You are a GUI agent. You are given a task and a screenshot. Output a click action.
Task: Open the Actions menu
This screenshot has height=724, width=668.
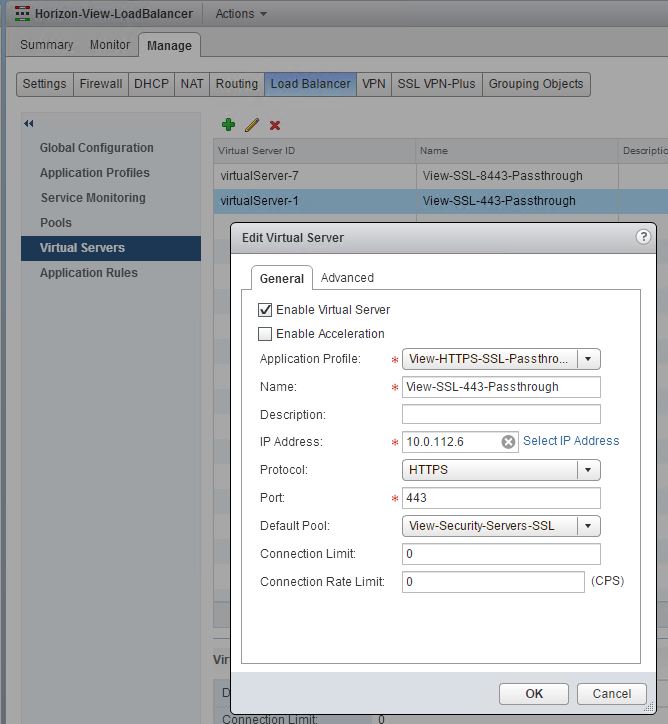pos(241,14)
